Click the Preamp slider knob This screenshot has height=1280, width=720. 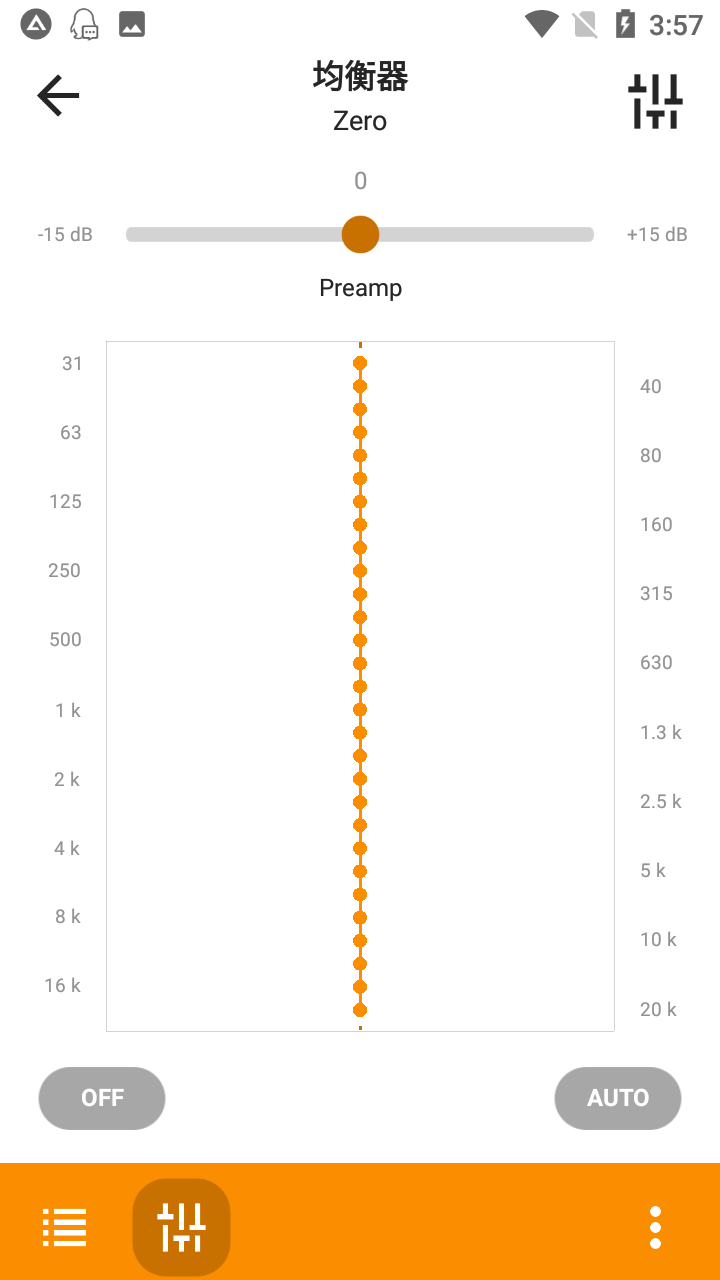pyautogui.click(x=360, y=235)
